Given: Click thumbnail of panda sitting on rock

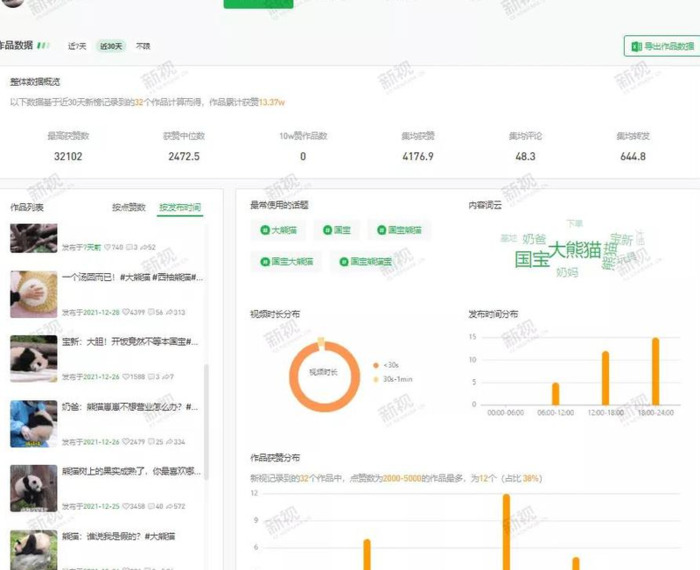Looking at the screenshot, I should [x=33, y=550].
